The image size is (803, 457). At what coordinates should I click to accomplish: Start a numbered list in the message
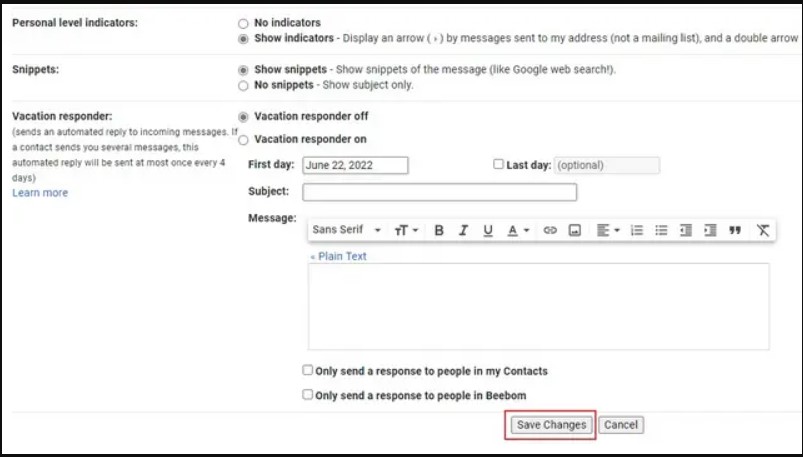tap(636, 230)
